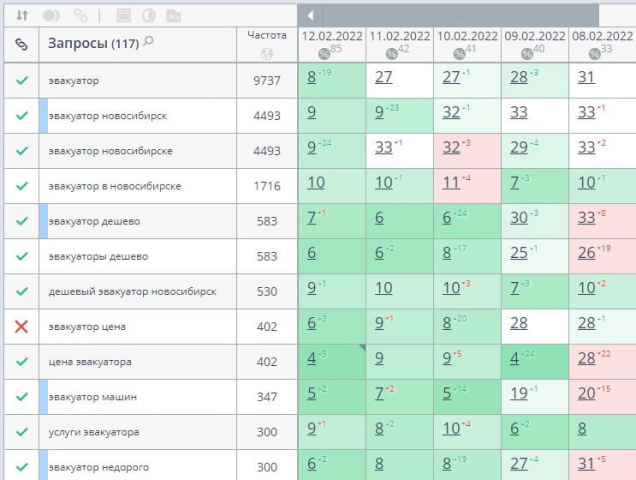Click the paperclip link icon in toolbar
The image size is (636, 480).
[x=80, y=15]
